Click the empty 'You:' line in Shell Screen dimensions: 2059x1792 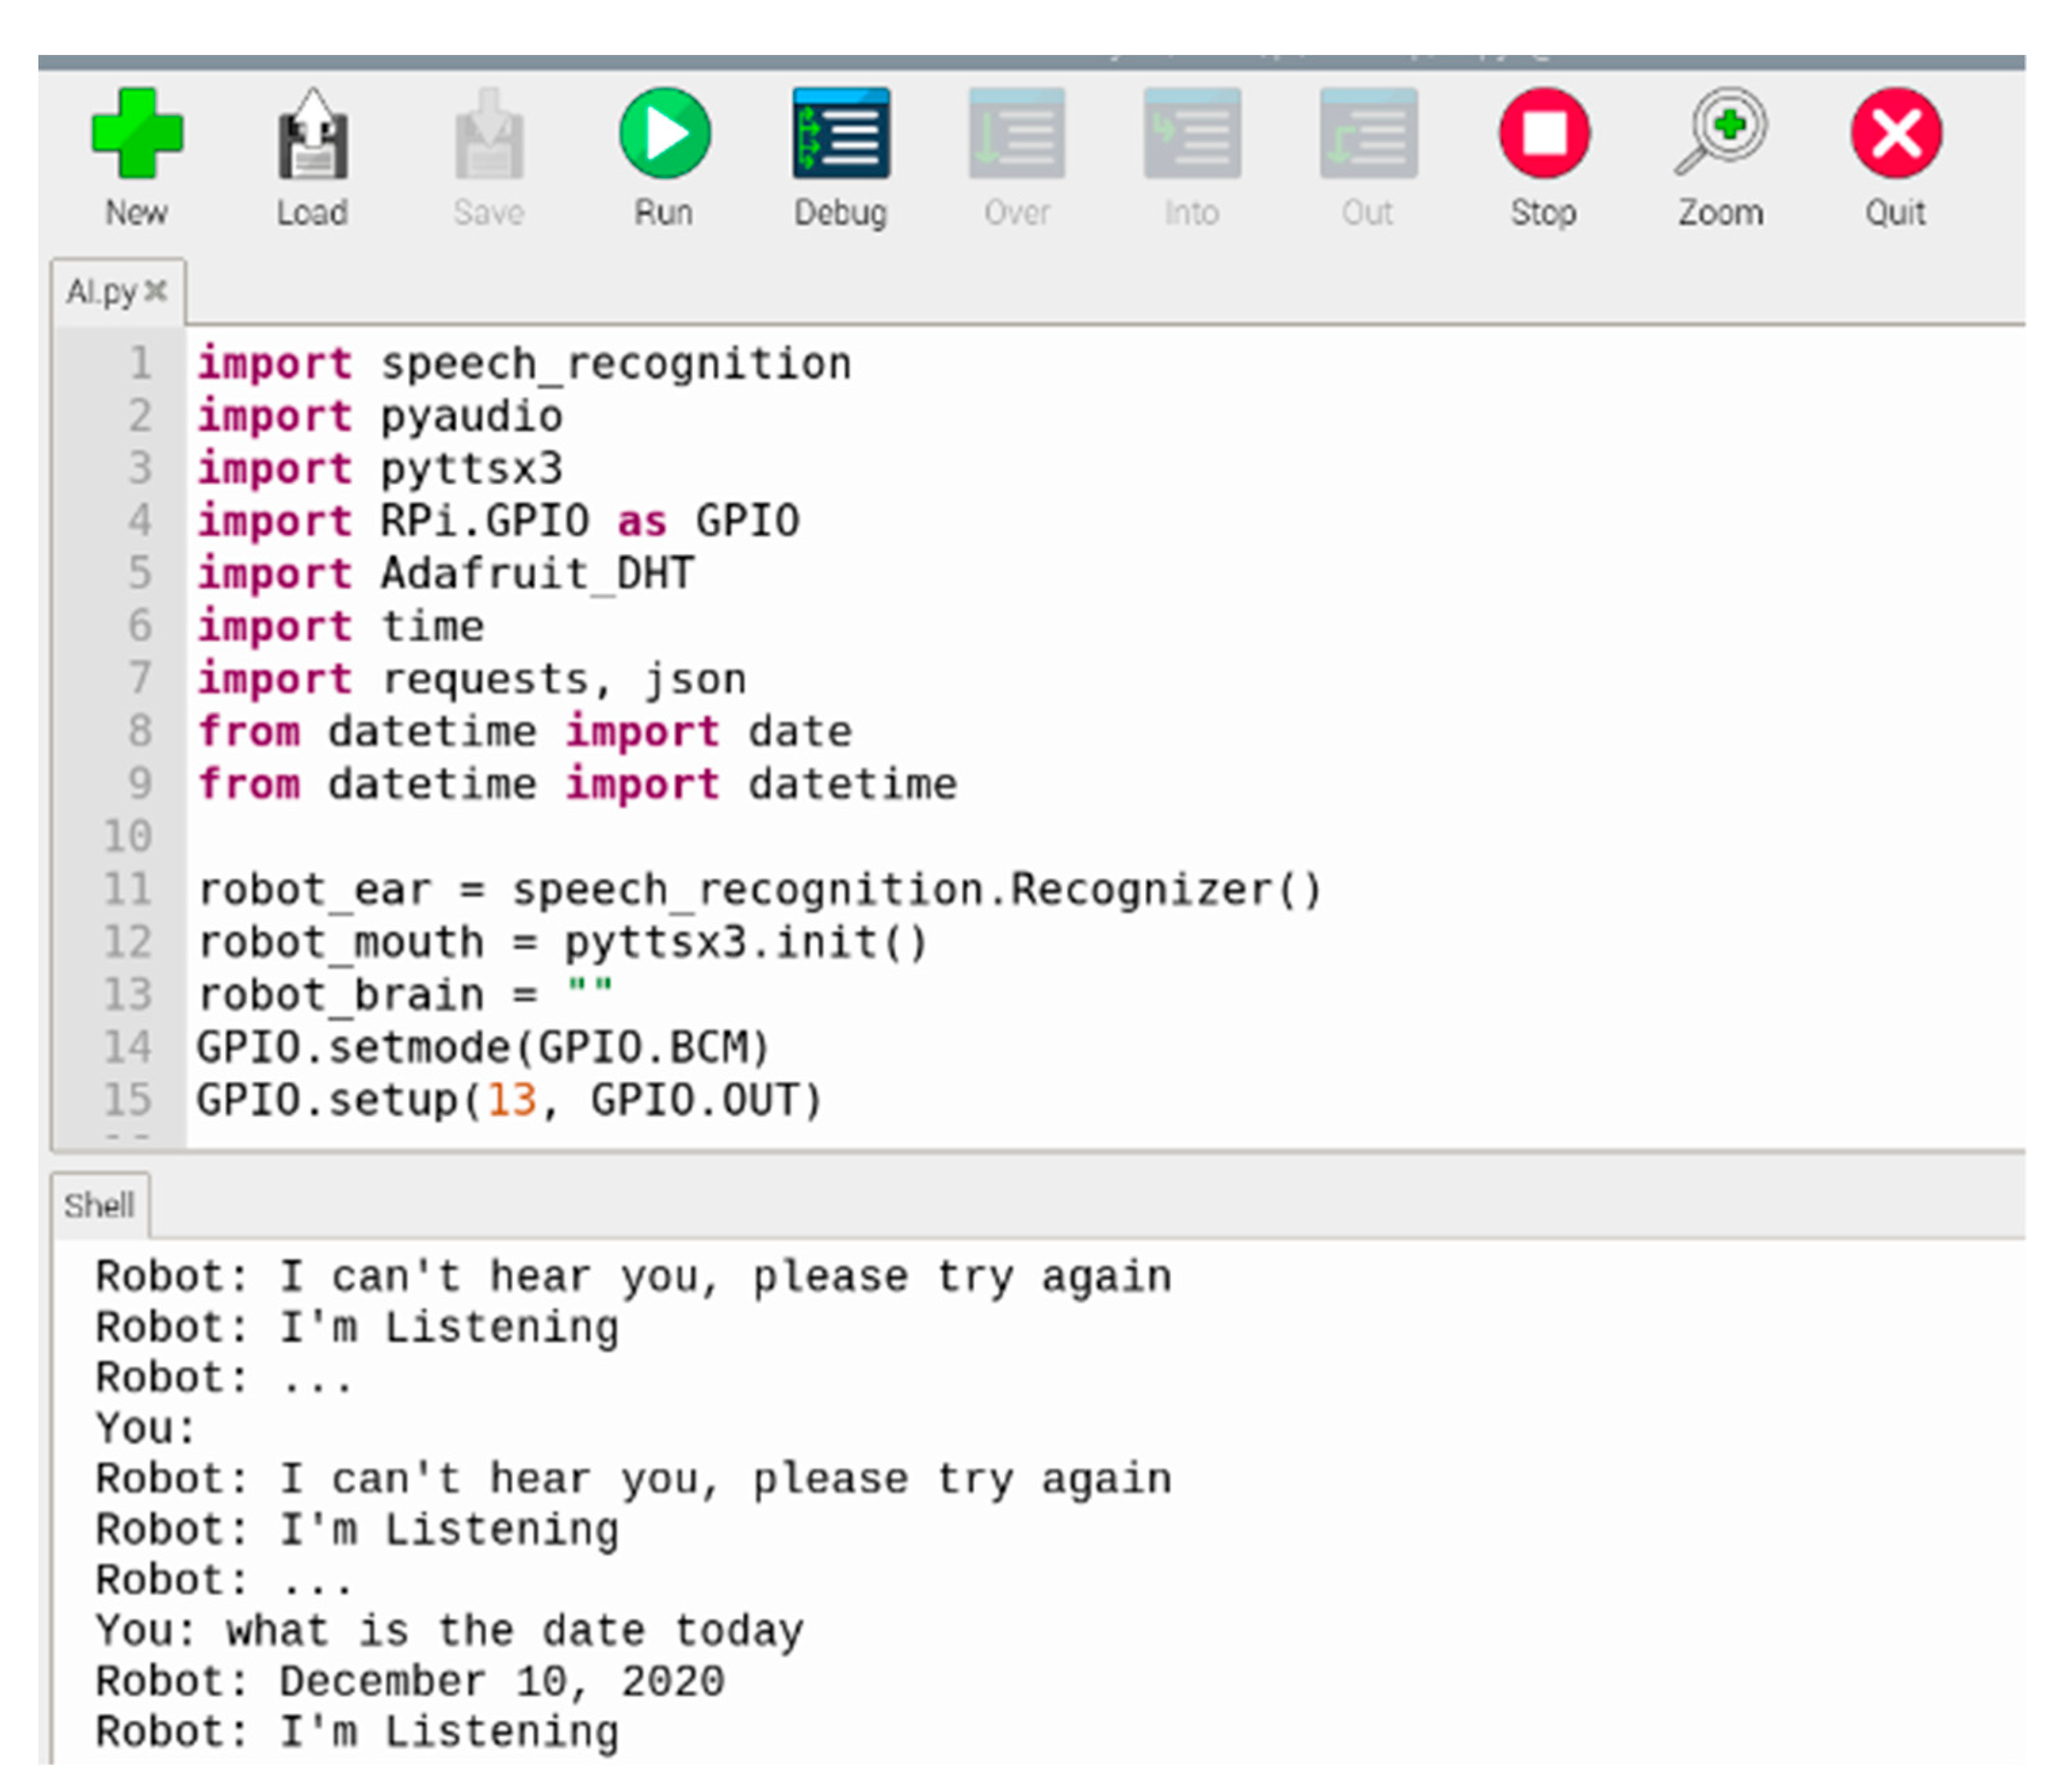pyautogui.click(x=146, y=1428)
